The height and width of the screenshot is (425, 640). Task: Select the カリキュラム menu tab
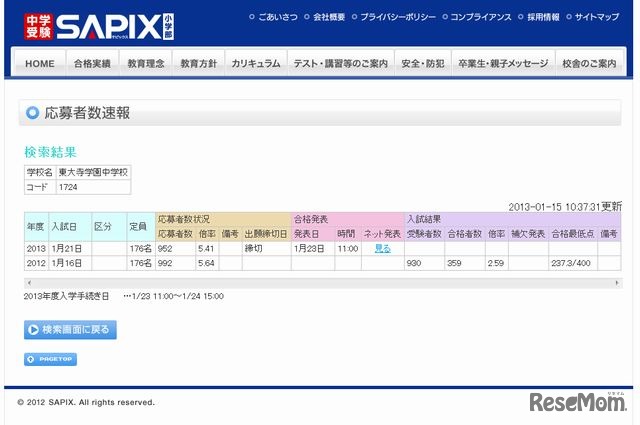click(x=256, y=63)
